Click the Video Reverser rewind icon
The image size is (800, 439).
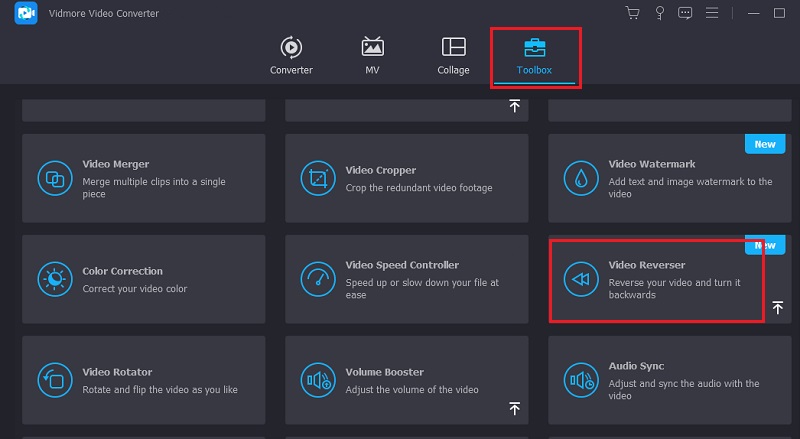581,279
